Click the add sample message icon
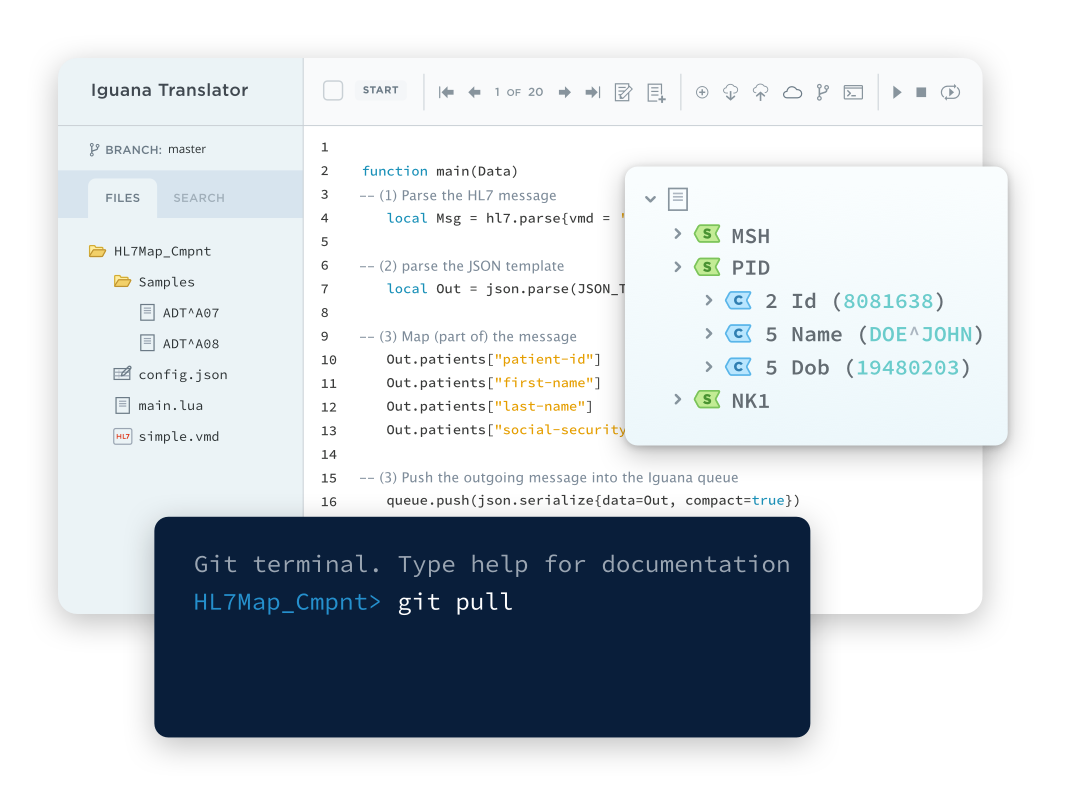 click(656, 92)
